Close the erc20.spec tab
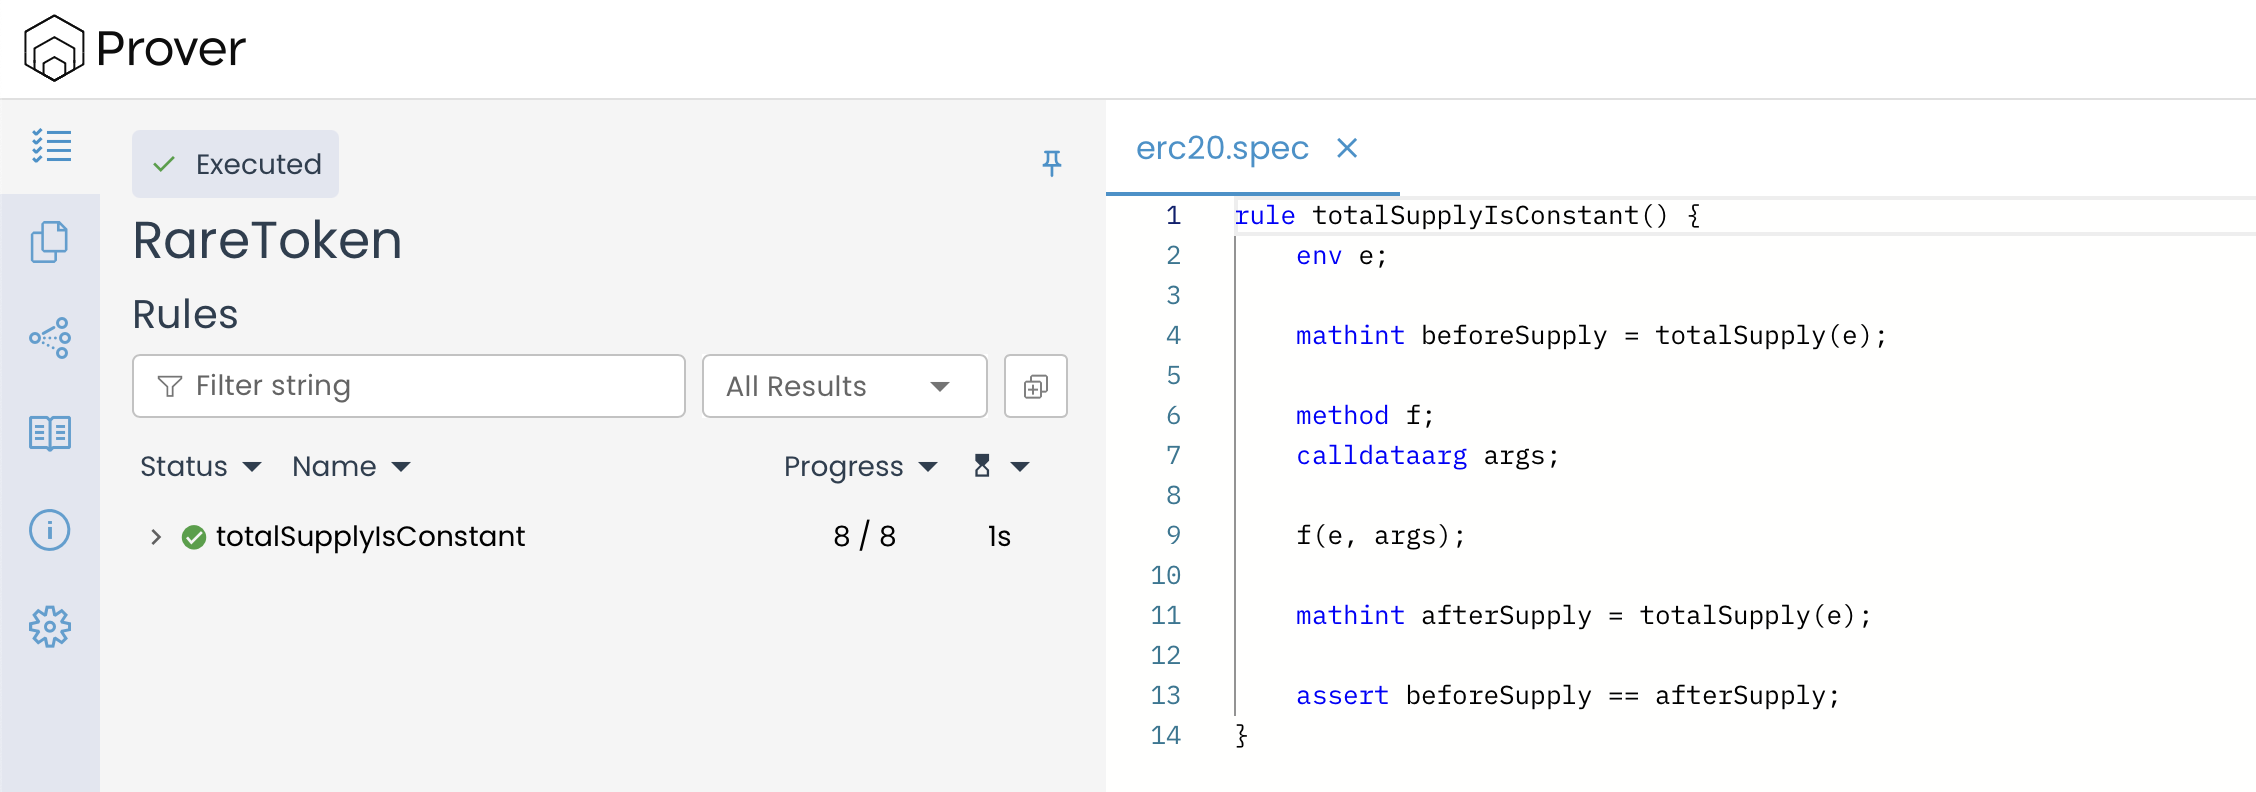 1347,148
